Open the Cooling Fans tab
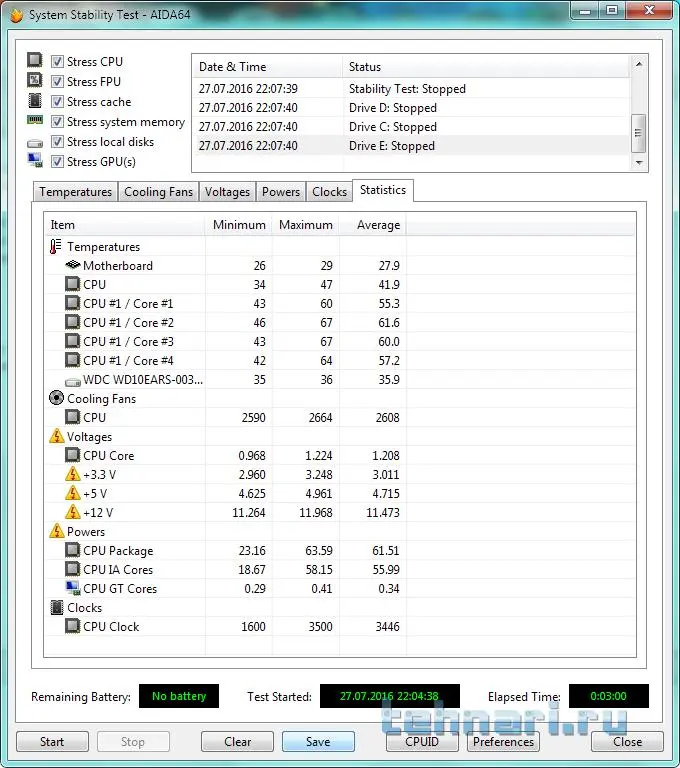Viewport: 680px width, 768px height. click(158, 192)
